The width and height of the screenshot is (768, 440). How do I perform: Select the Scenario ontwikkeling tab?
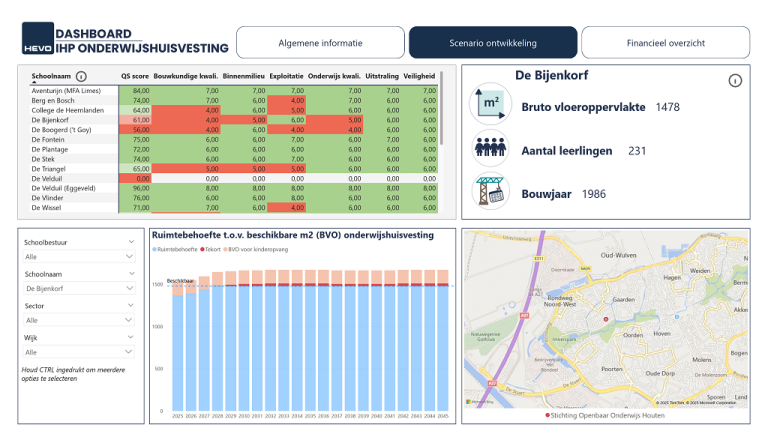pos(493,43)
